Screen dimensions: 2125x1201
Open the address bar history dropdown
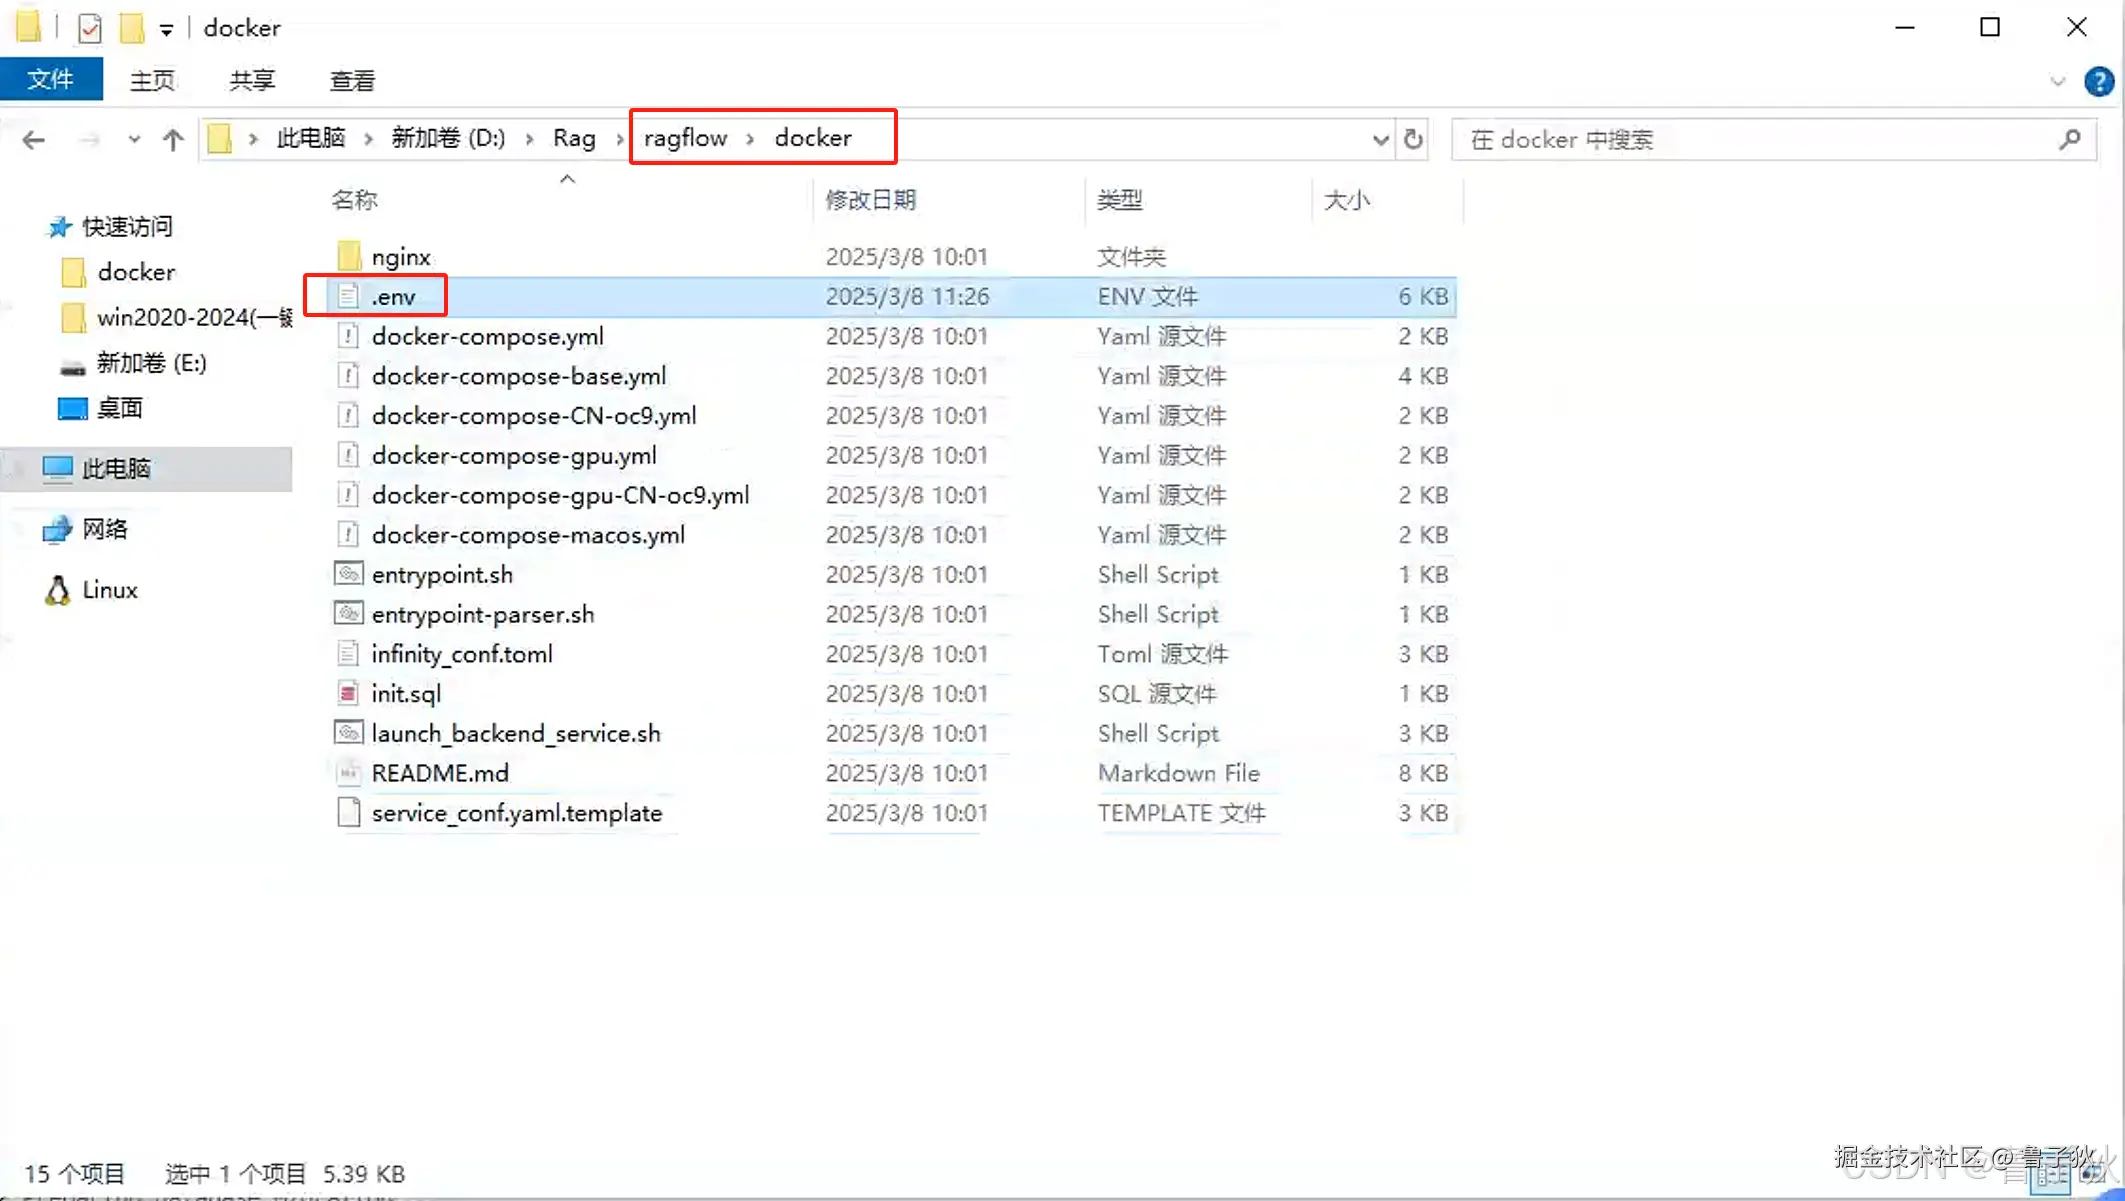click(1380, 140)
